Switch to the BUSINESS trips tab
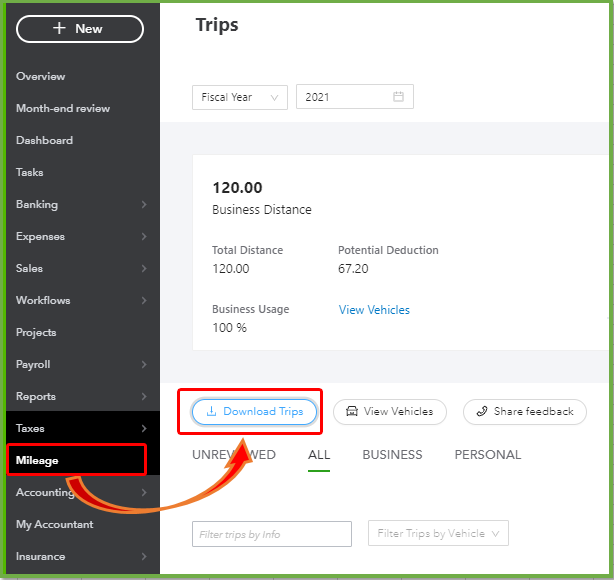The image size is (614, 580). click(392, 455)
